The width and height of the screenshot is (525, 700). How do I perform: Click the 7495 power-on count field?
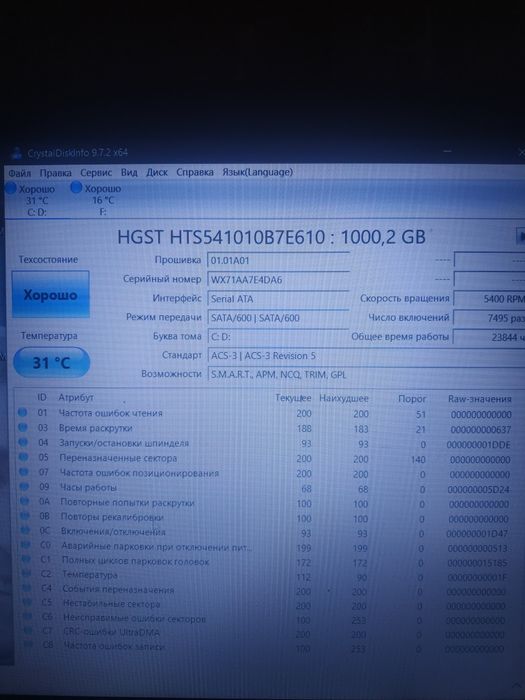489,318
